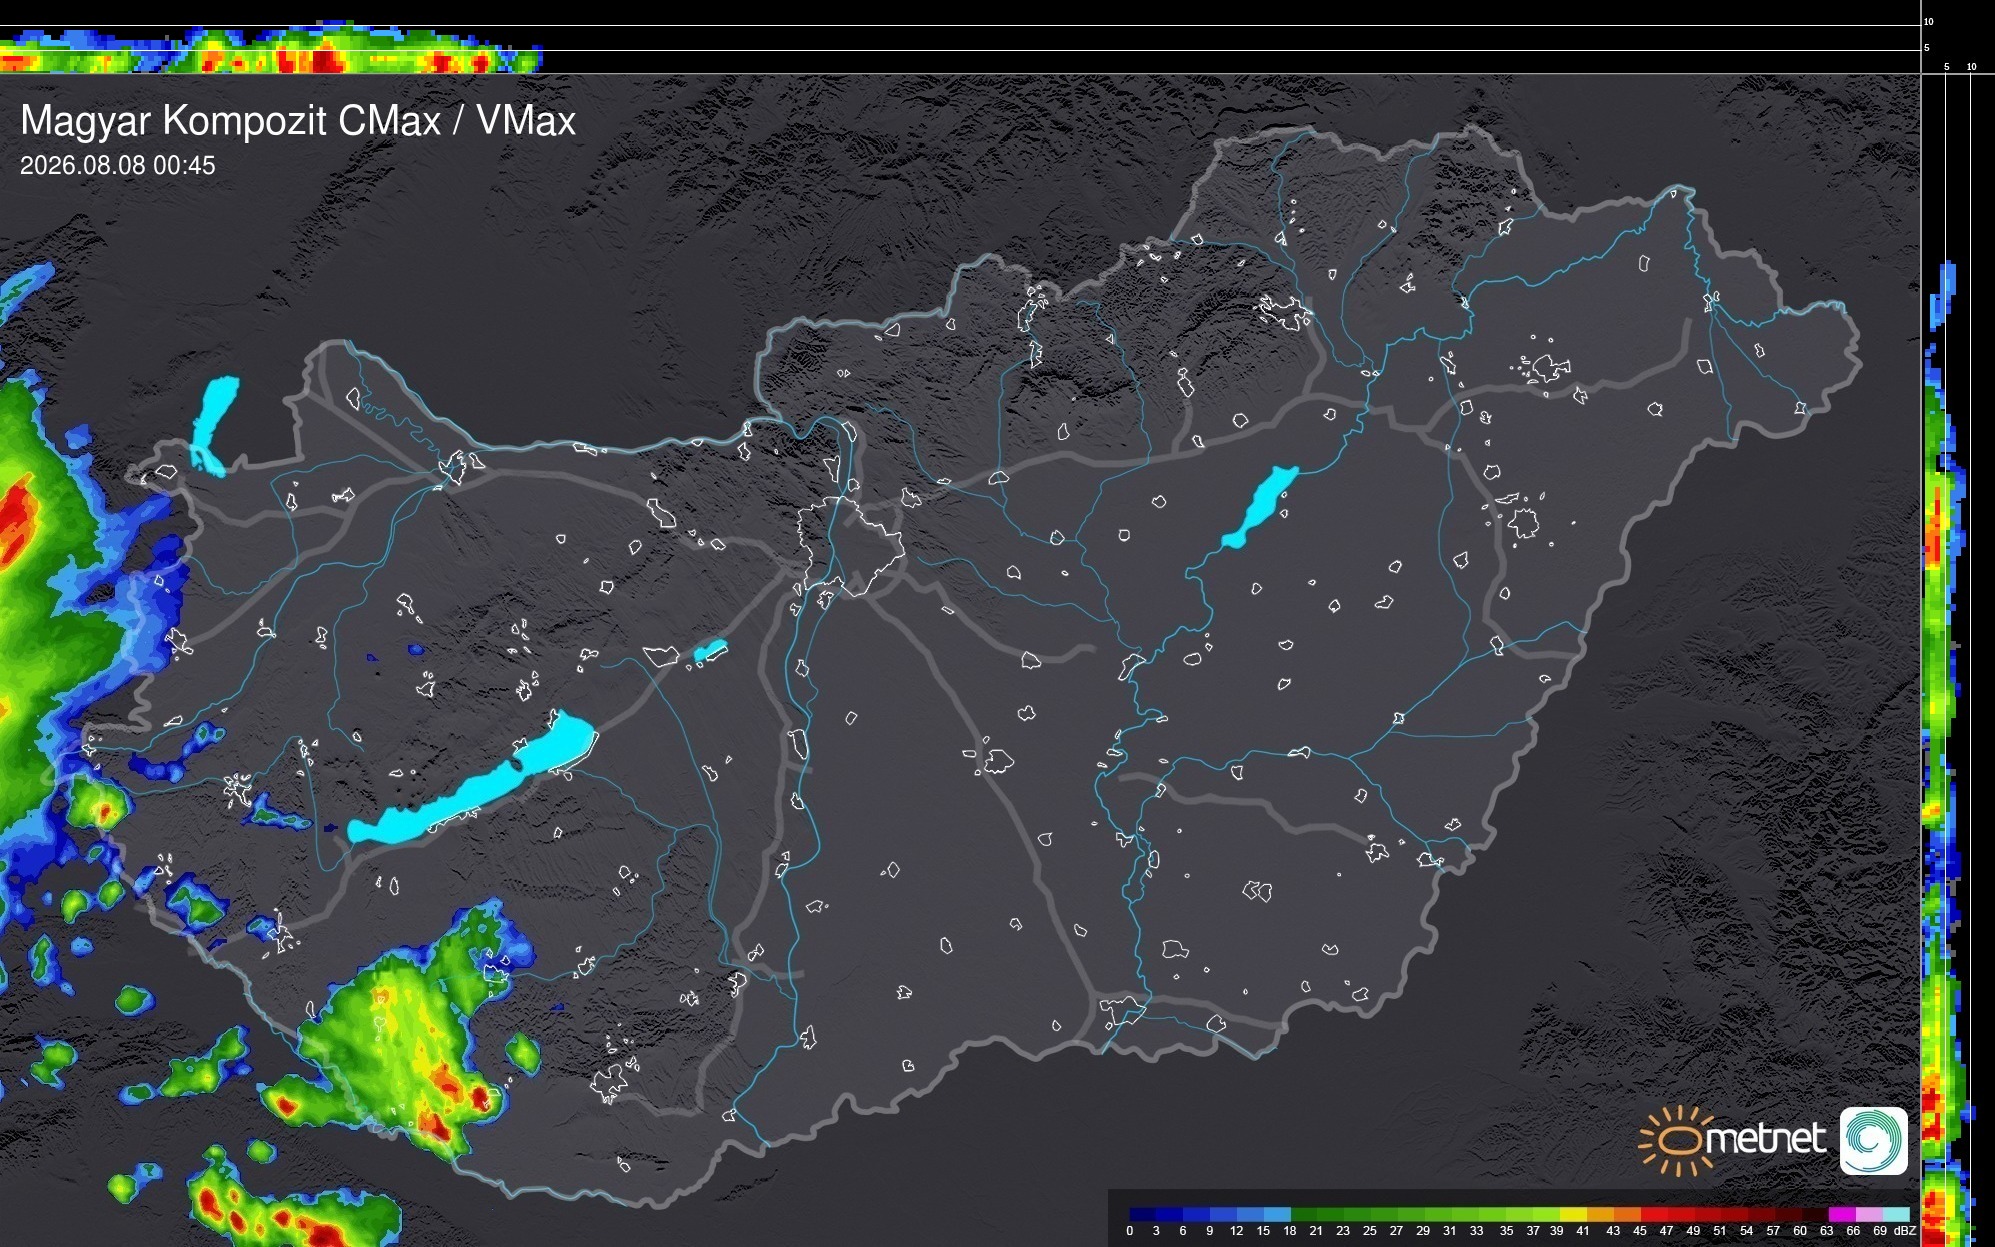The width and height of the screenshot is (1995, 1247).
Task: Click the yellow 39 dBZ swatch in legend
Action: coord(1573,1214)
